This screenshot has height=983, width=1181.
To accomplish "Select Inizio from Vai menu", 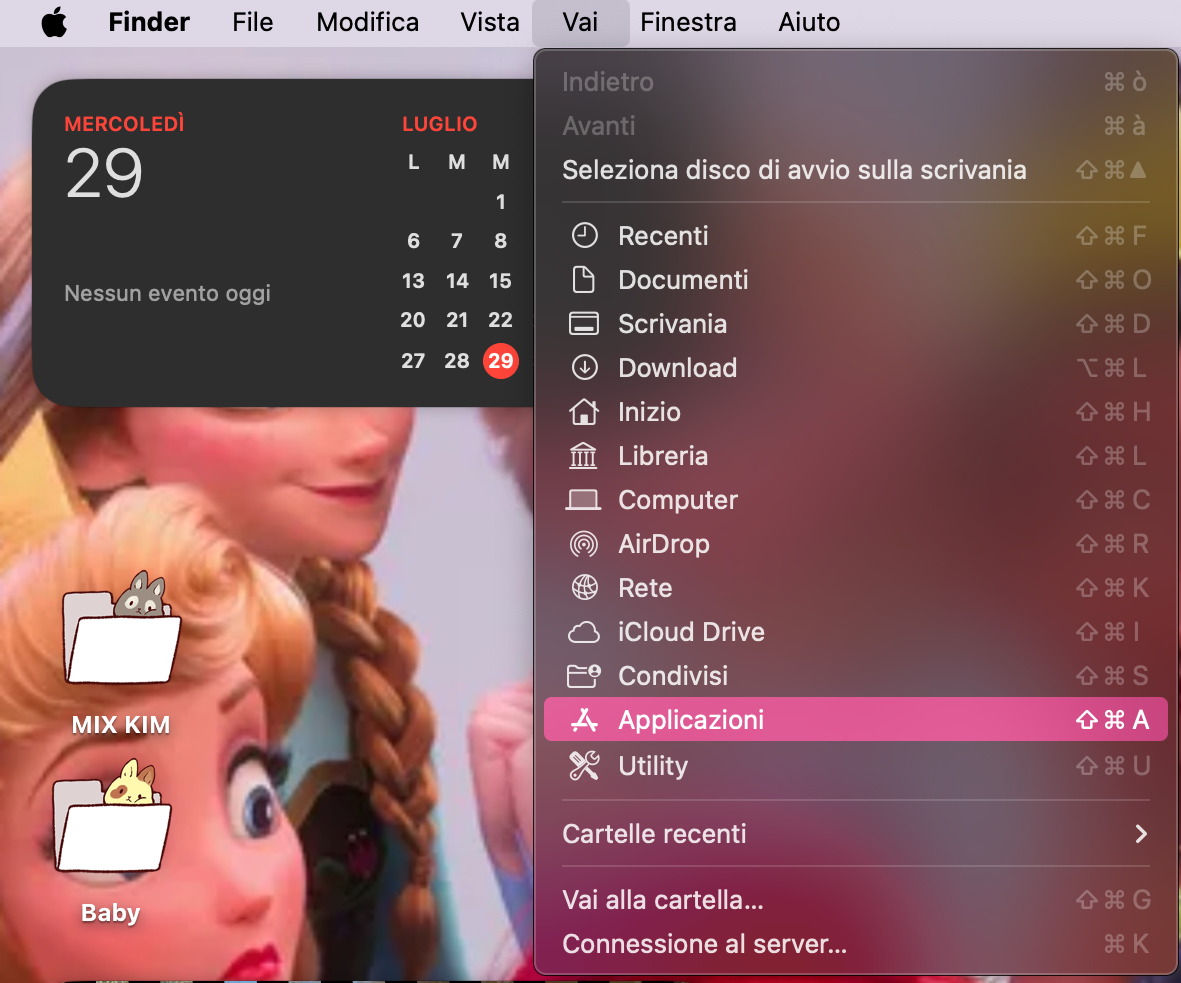I will click(856, 411).
